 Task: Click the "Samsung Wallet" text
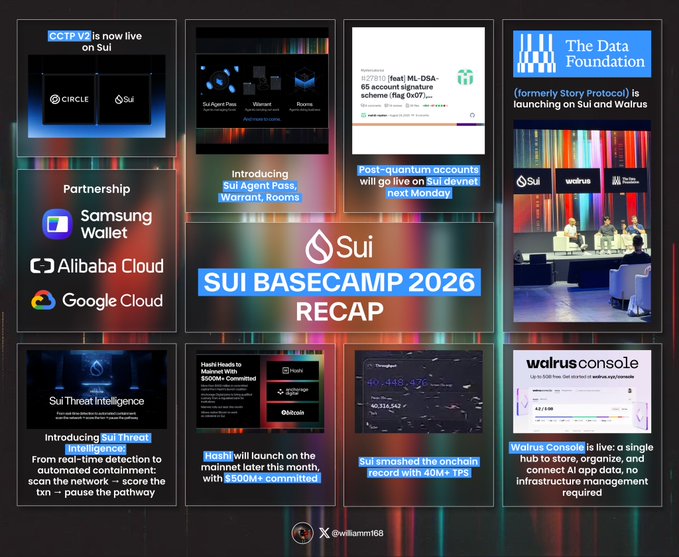click(116, 224)
